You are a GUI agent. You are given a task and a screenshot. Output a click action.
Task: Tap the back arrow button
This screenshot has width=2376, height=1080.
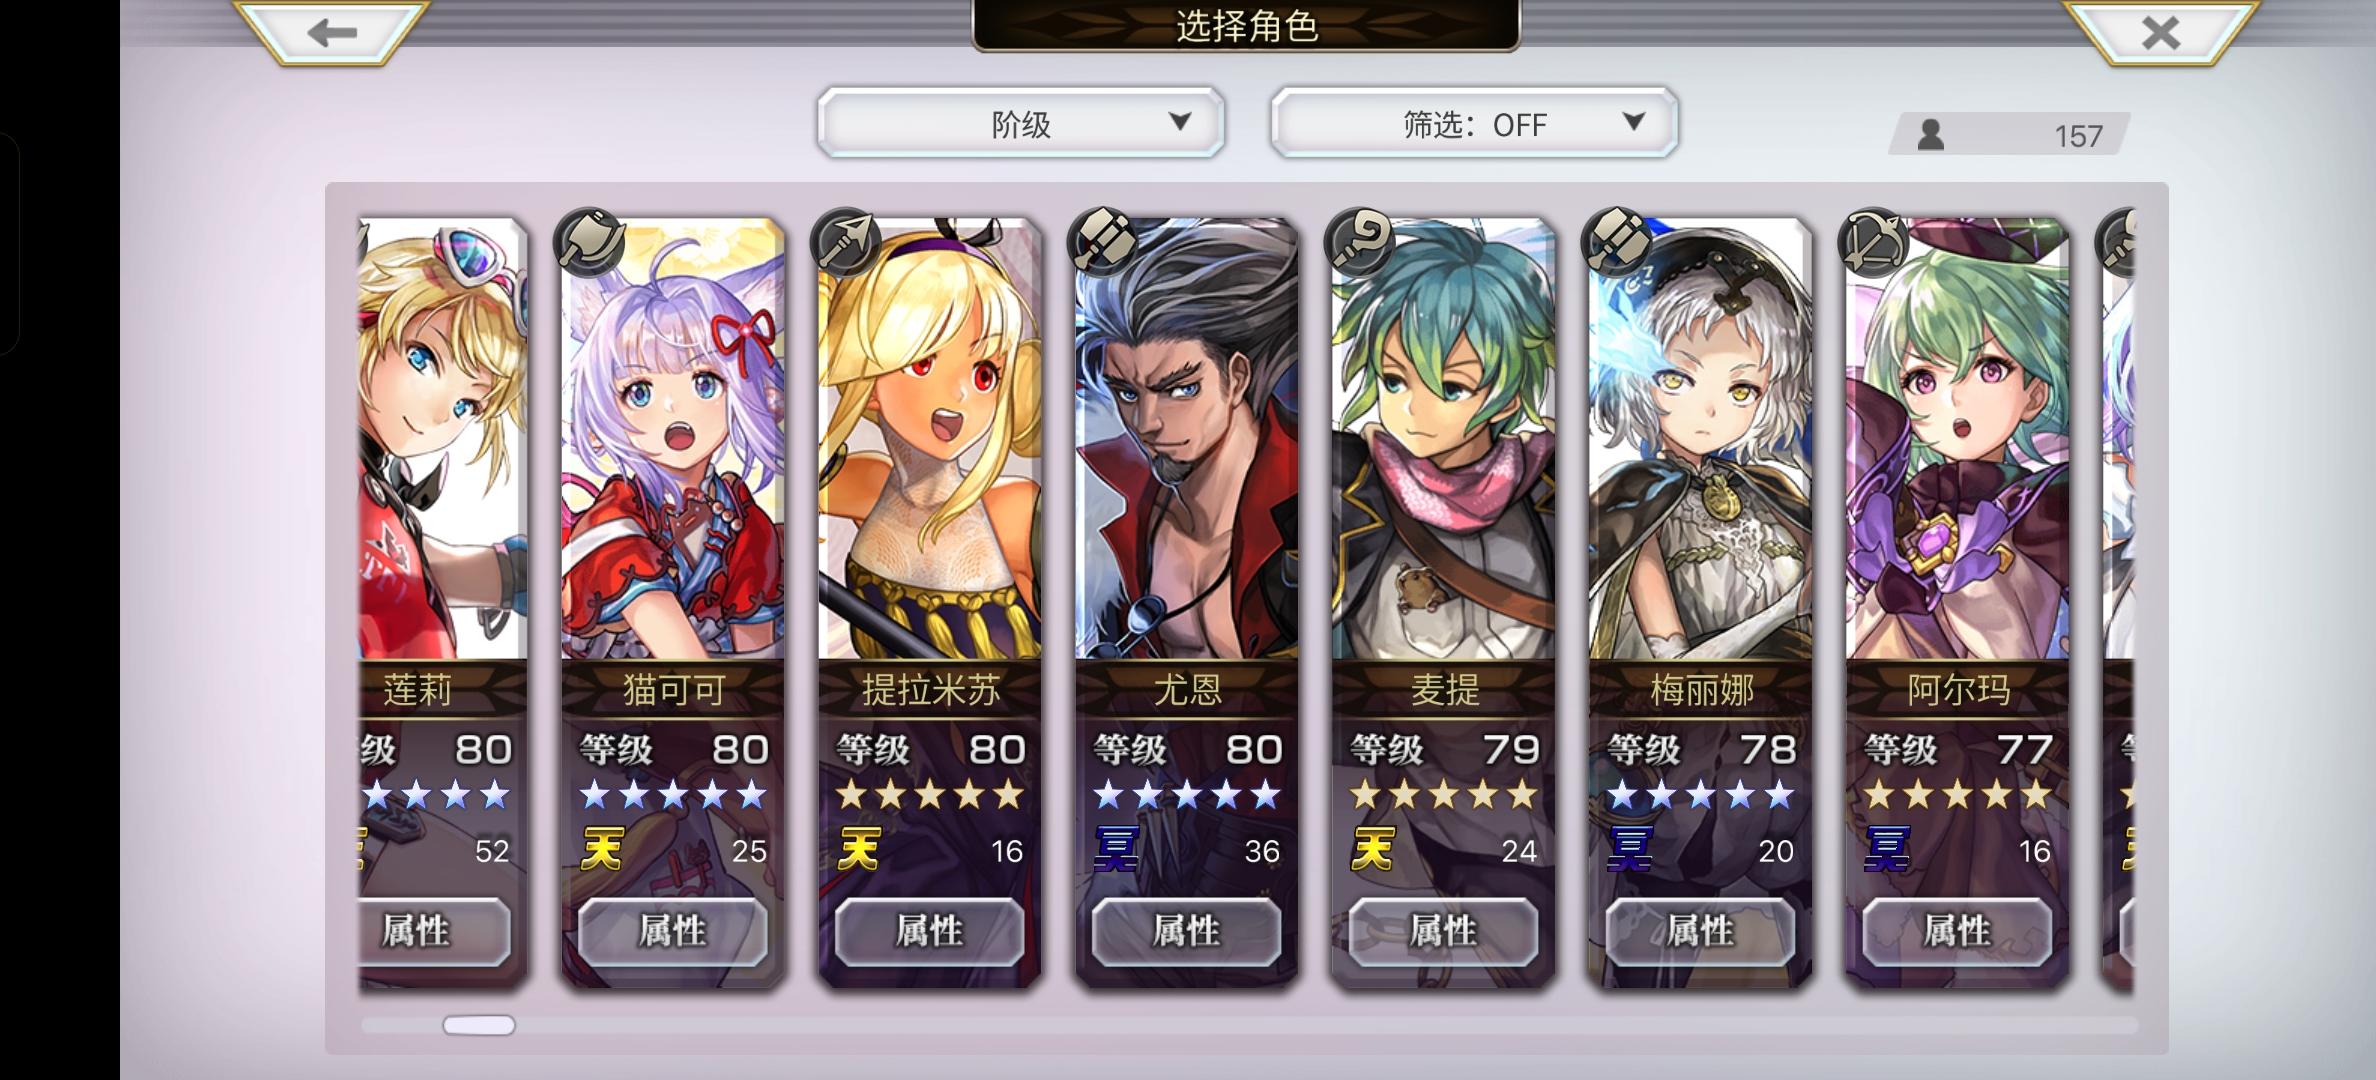coord(331,32)
